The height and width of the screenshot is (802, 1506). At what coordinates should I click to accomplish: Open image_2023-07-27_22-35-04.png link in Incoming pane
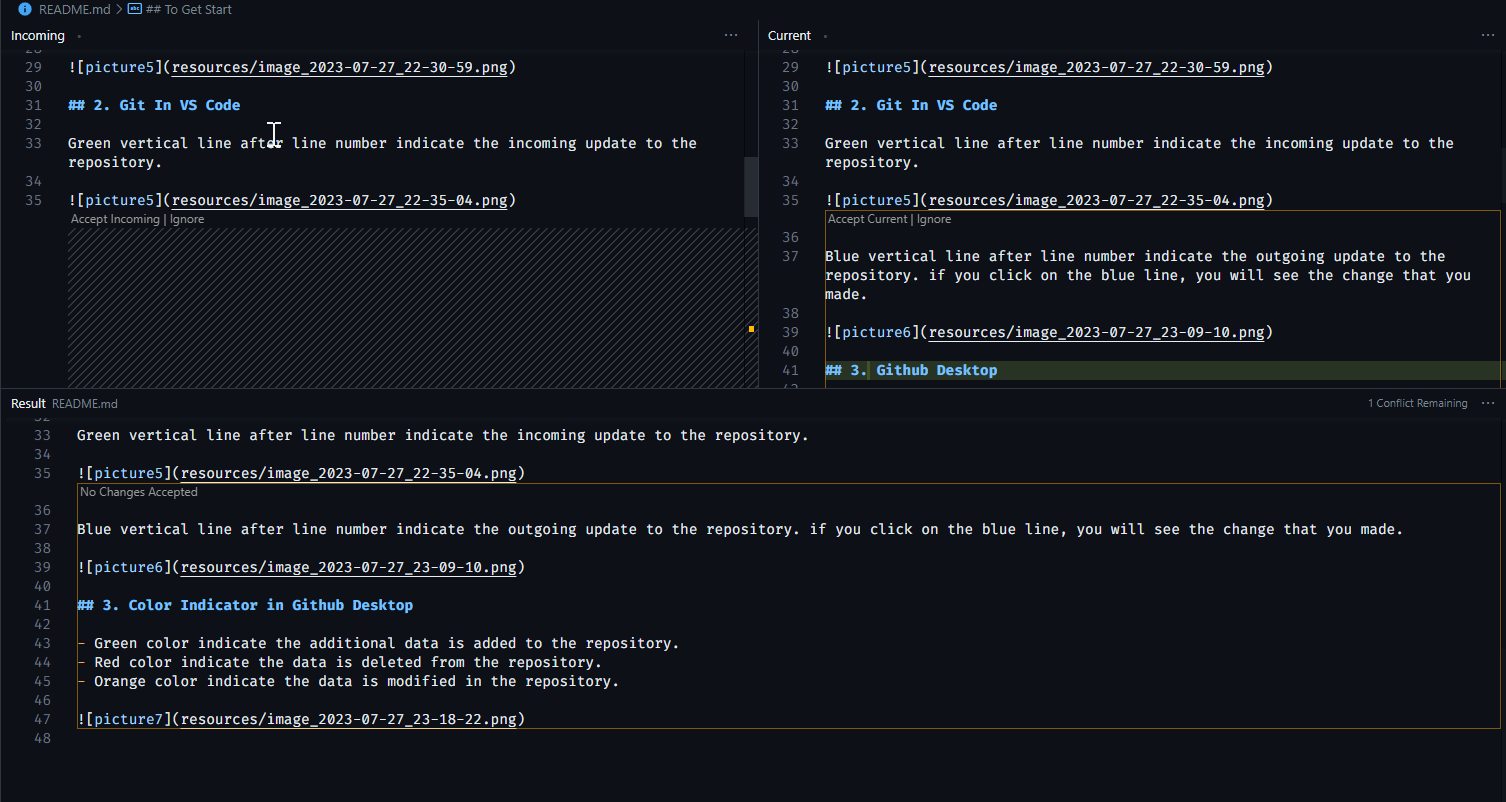tap(339, 200)
